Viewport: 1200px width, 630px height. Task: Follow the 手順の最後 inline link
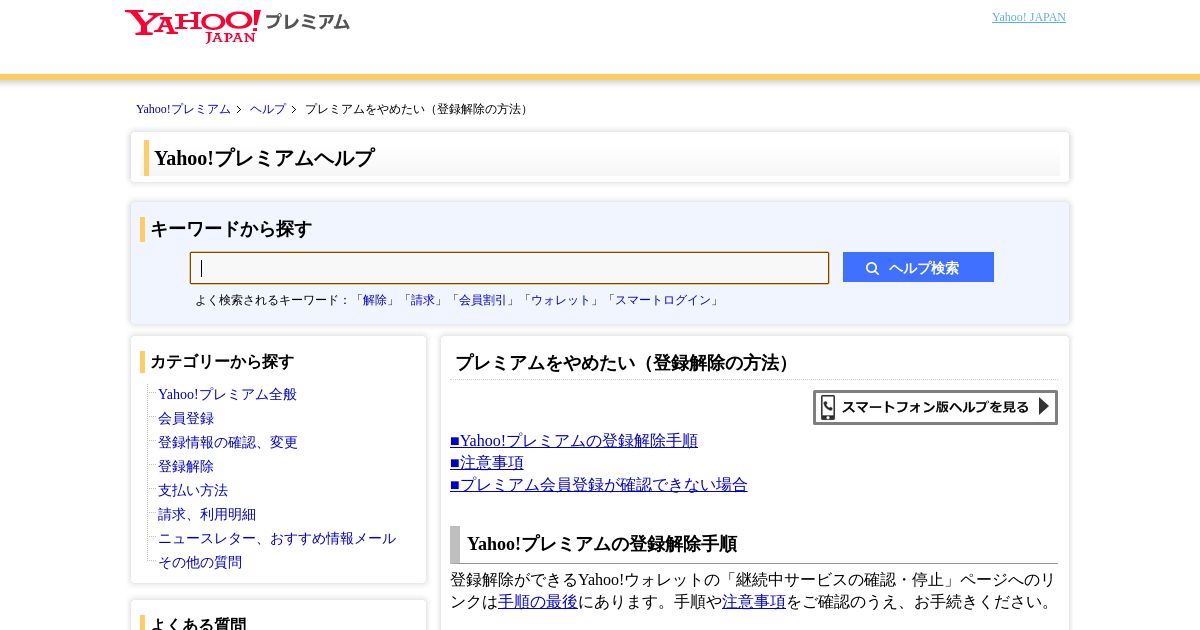(x=538, y=602)
